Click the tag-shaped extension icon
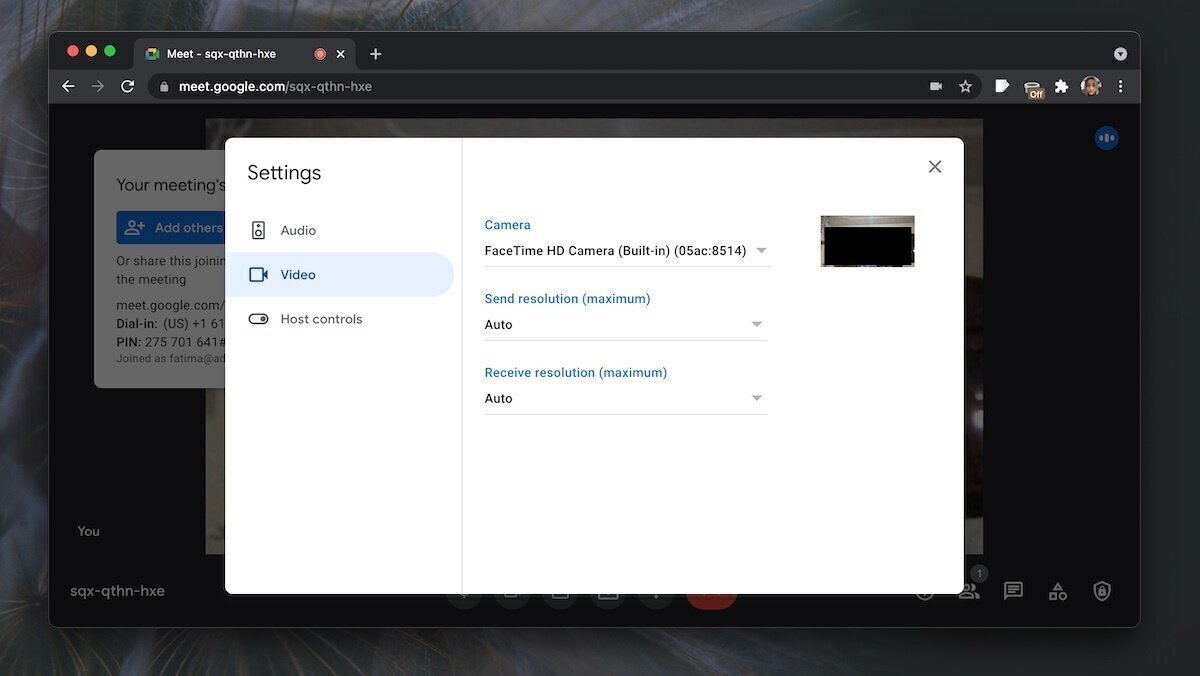 coord(1002,87)
